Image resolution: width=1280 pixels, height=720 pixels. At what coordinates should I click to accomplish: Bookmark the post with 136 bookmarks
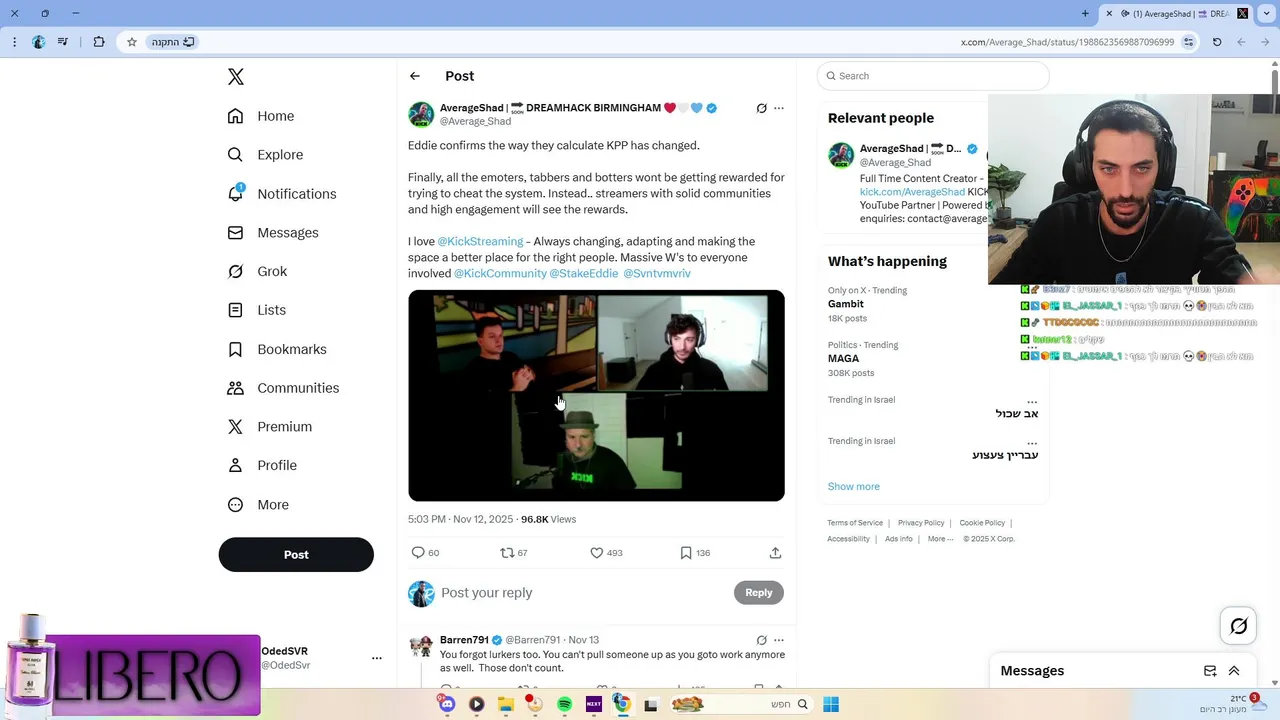pyautogui.click(x=686, y=553)
